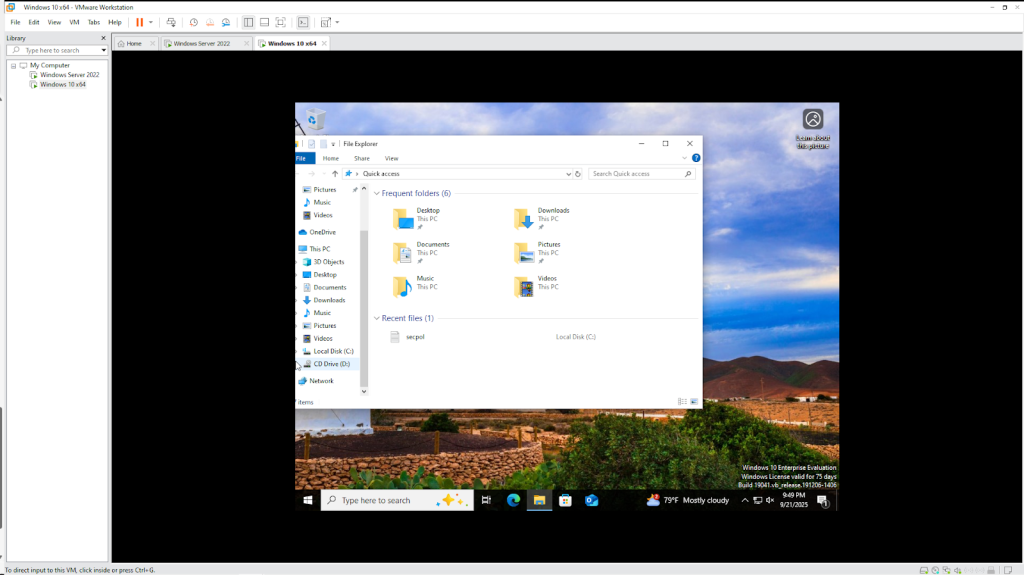
Task: Toggle the VMware library sidebar view
Action: click(248, 22)
